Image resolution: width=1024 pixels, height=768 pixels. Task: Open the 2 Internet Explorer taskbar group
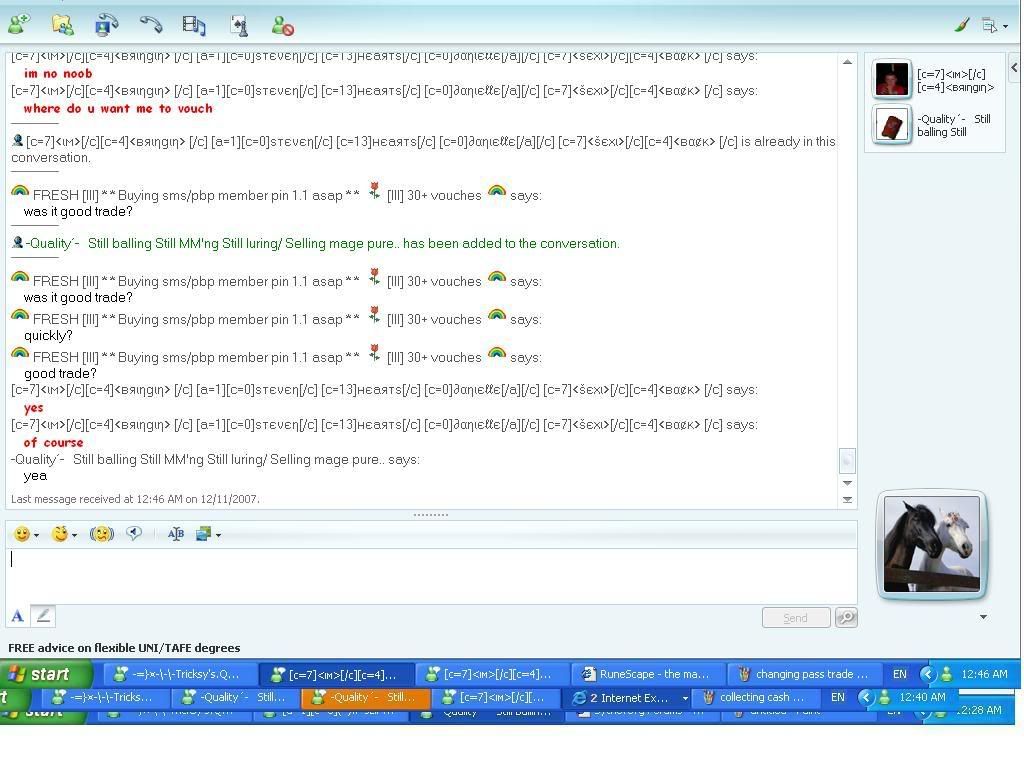[626, 697]
